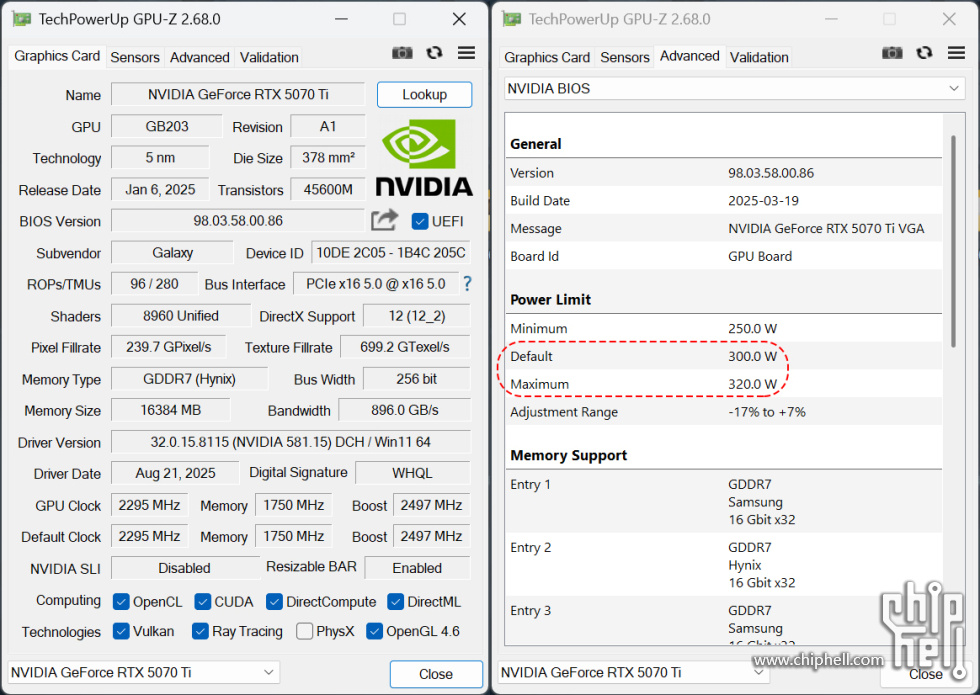Click the Memory Size value 16384 MB
Image resolution: width=980 pixels, height=695 pixels.
point(171,410)
